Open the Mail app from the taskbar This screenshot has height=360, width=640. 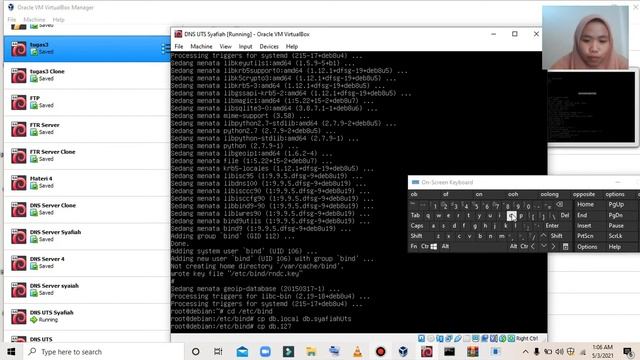pyautogui.click(x=242, y=351)
